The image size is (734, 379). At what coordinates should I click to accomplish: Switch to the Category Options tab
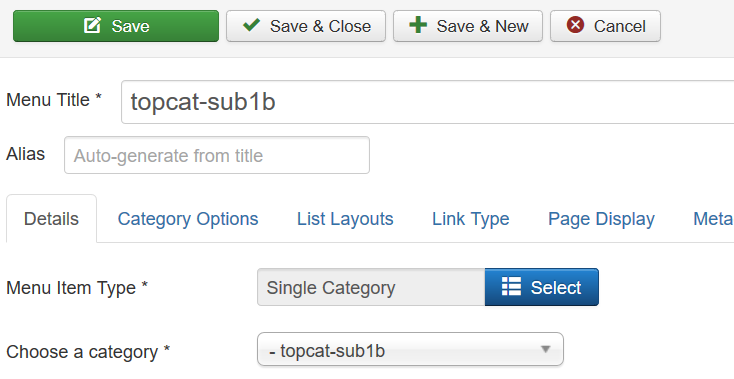(188, 219)
